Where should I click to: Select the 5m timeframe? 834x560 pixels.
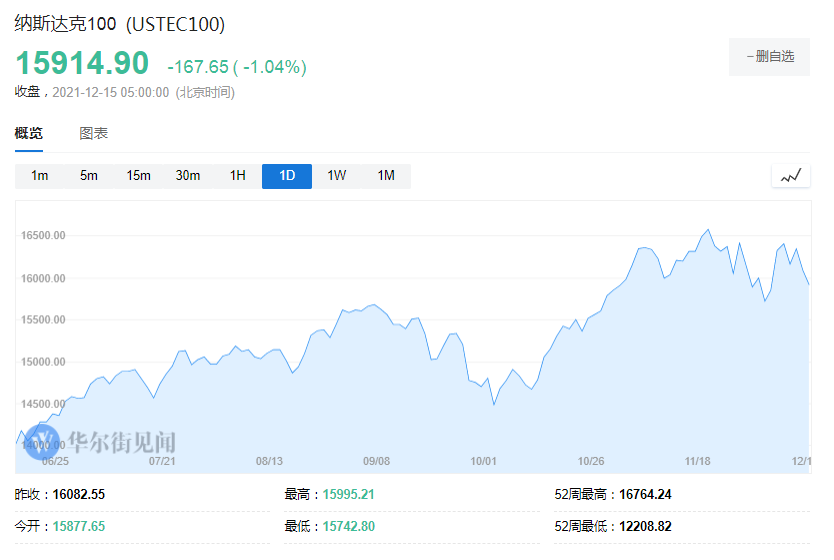pos(89,176)
